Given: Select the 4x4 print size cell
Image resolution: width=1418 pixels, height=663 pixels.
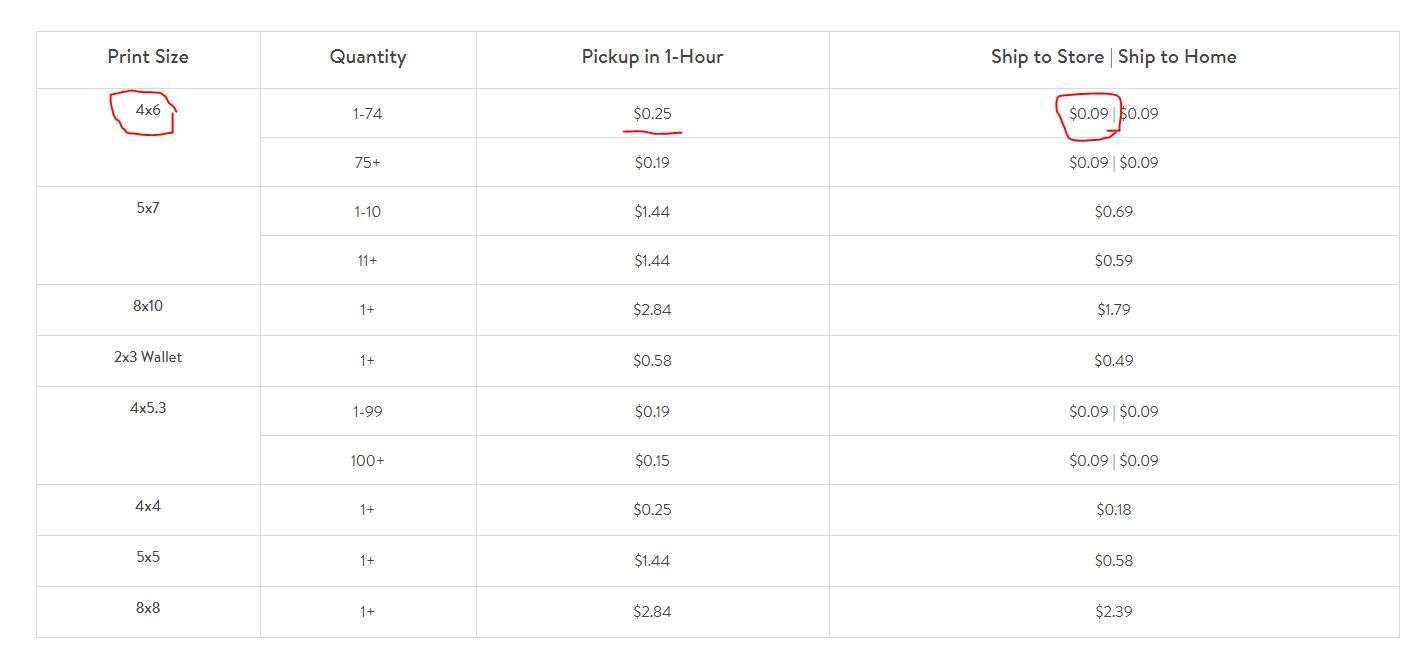Looking at the screenshot, I should point(148,506).
